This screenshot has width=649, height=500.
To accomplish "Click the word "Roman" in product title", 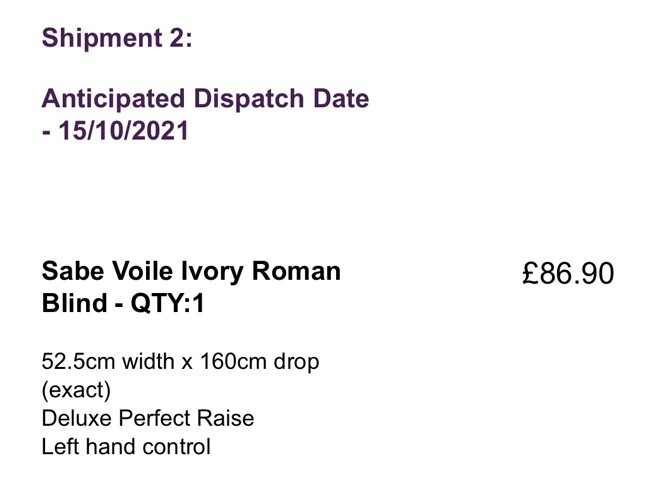I will pos(299,271).
